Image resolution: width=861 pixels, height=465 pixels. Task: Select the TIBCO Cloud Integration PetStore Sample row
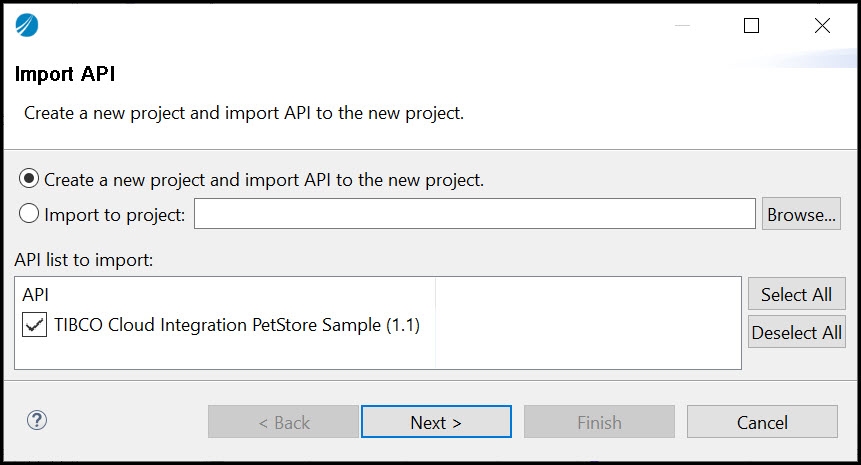236,325
